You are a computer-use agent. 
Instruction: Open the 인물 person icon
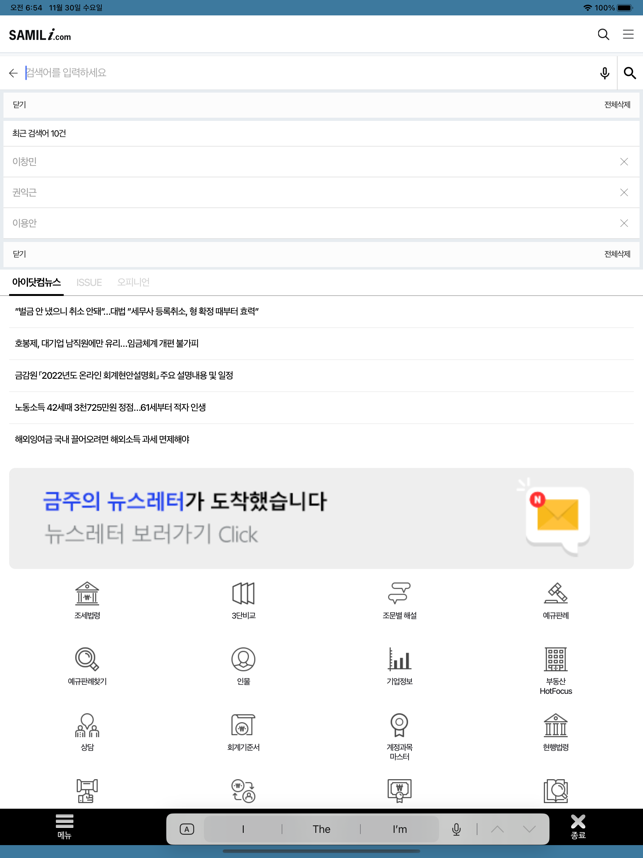pyautogui.click(x=244, y=659)
